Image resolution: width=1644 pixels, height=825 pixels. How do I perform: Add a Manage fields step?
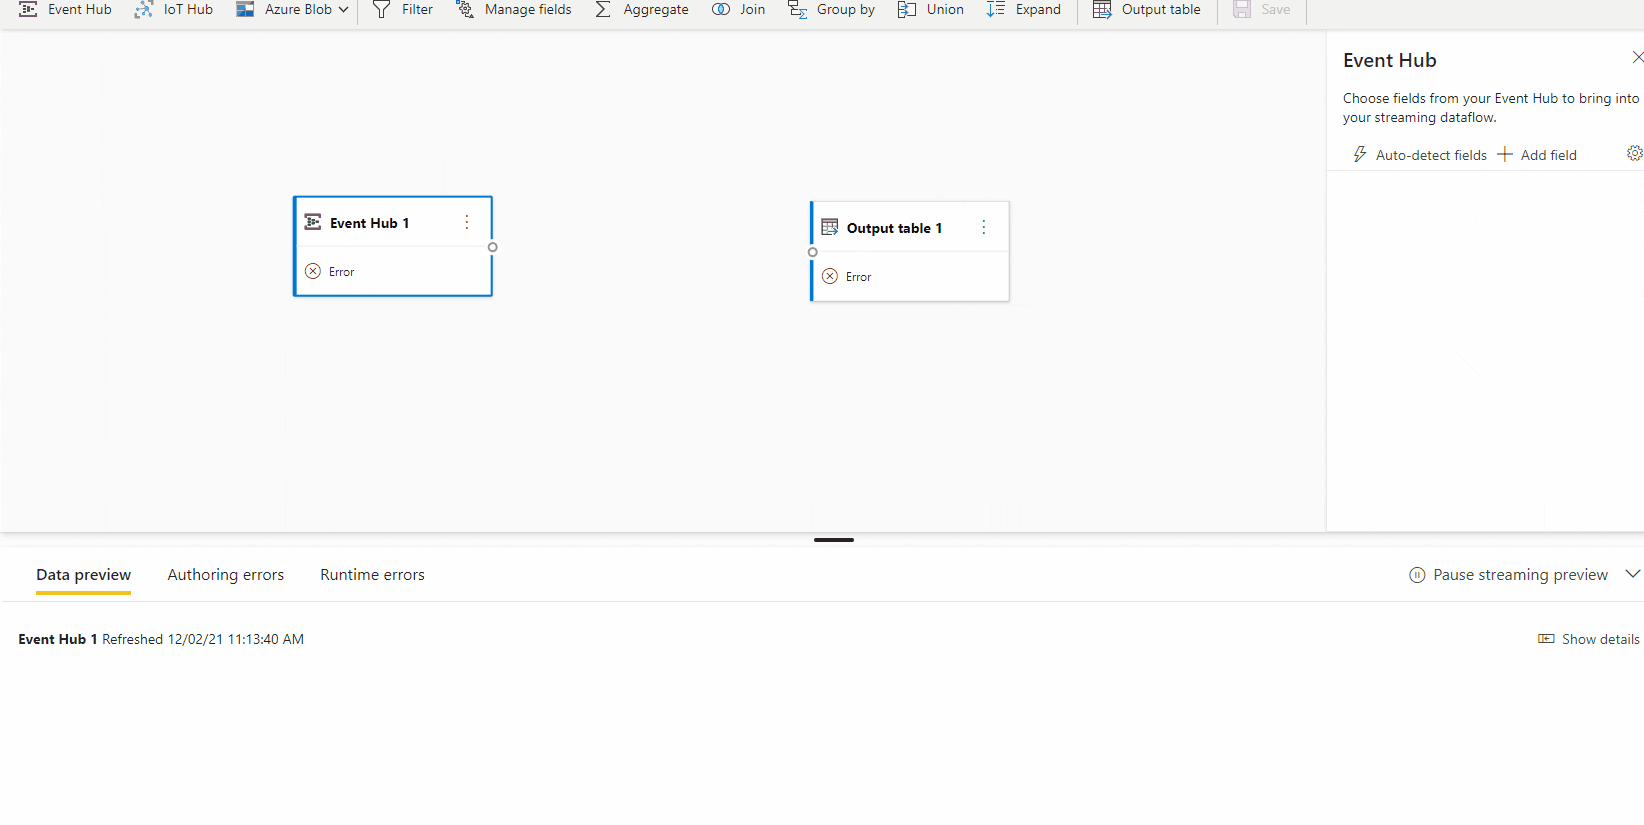[514, 10]
